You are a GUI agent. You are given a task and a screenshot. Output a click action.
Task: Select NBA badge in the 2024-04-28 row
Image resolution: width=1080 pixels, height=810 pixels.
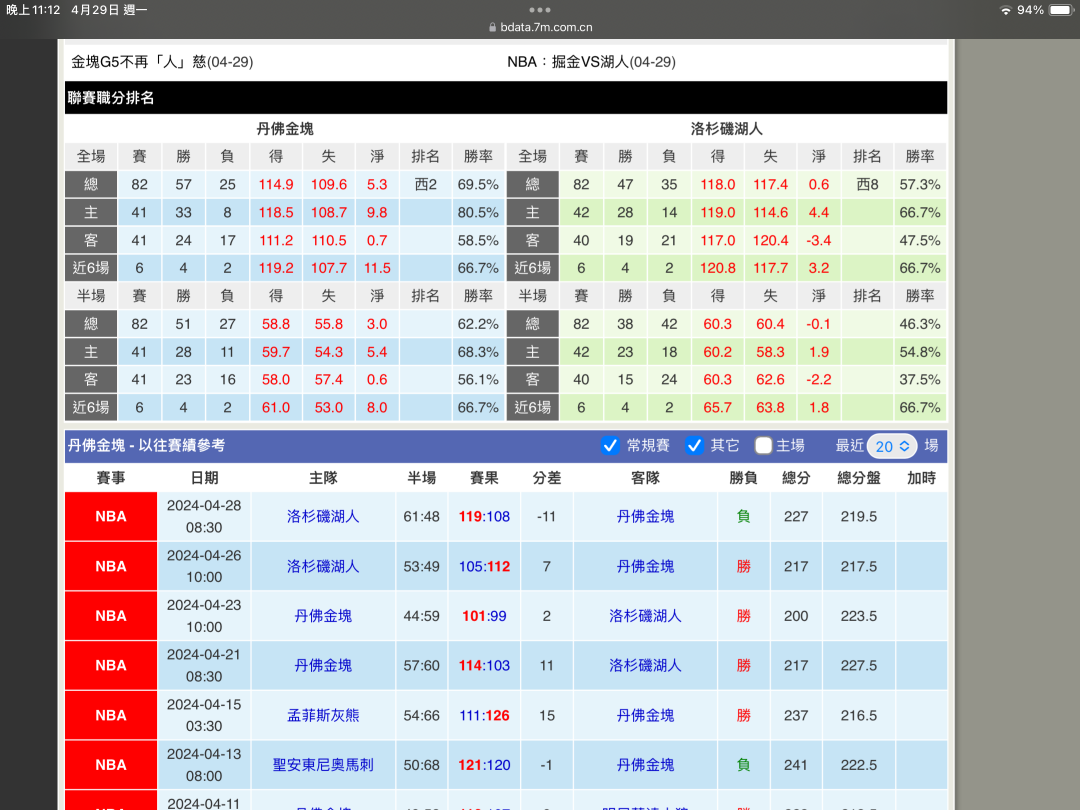(111, 517)
